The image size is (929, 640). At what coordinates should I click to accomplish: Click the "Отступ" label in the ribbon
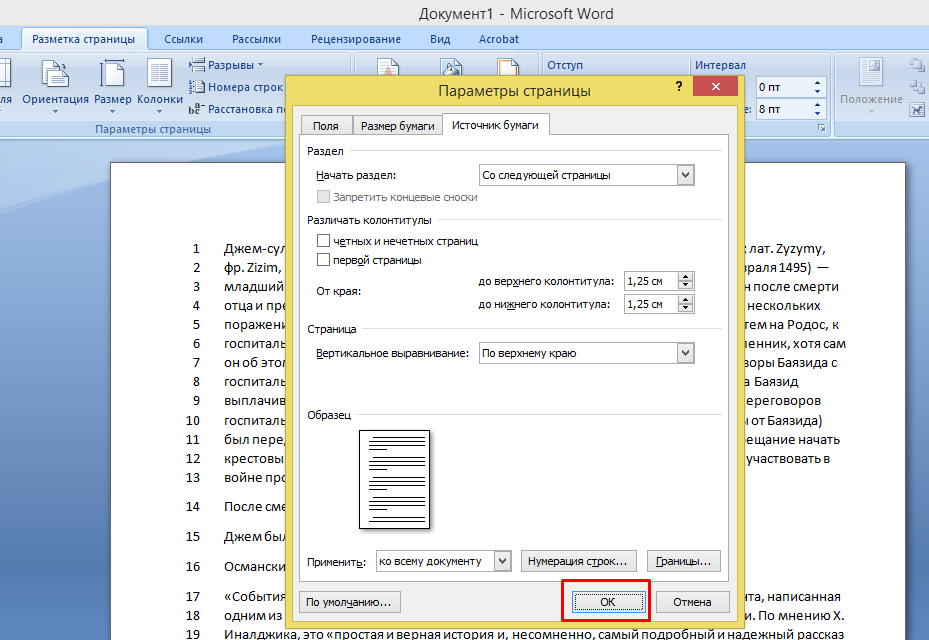(565, 65)
